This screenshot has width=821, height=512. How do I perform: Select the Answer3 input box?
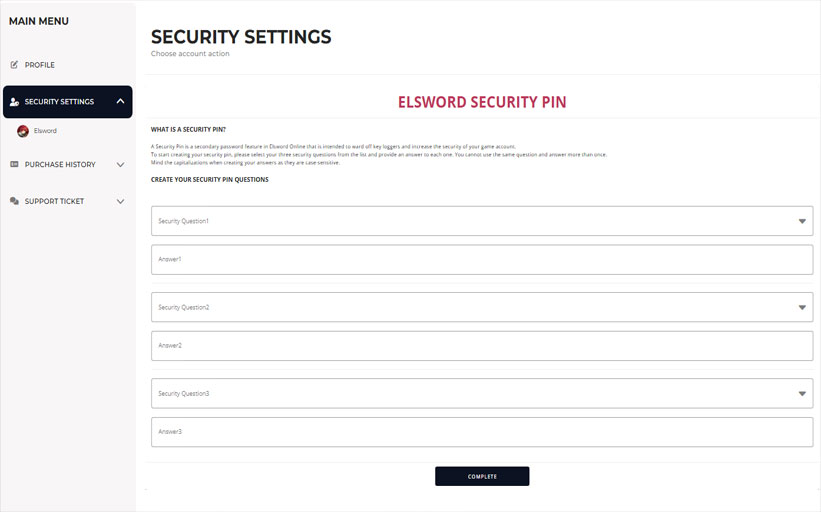click(481, 432)
